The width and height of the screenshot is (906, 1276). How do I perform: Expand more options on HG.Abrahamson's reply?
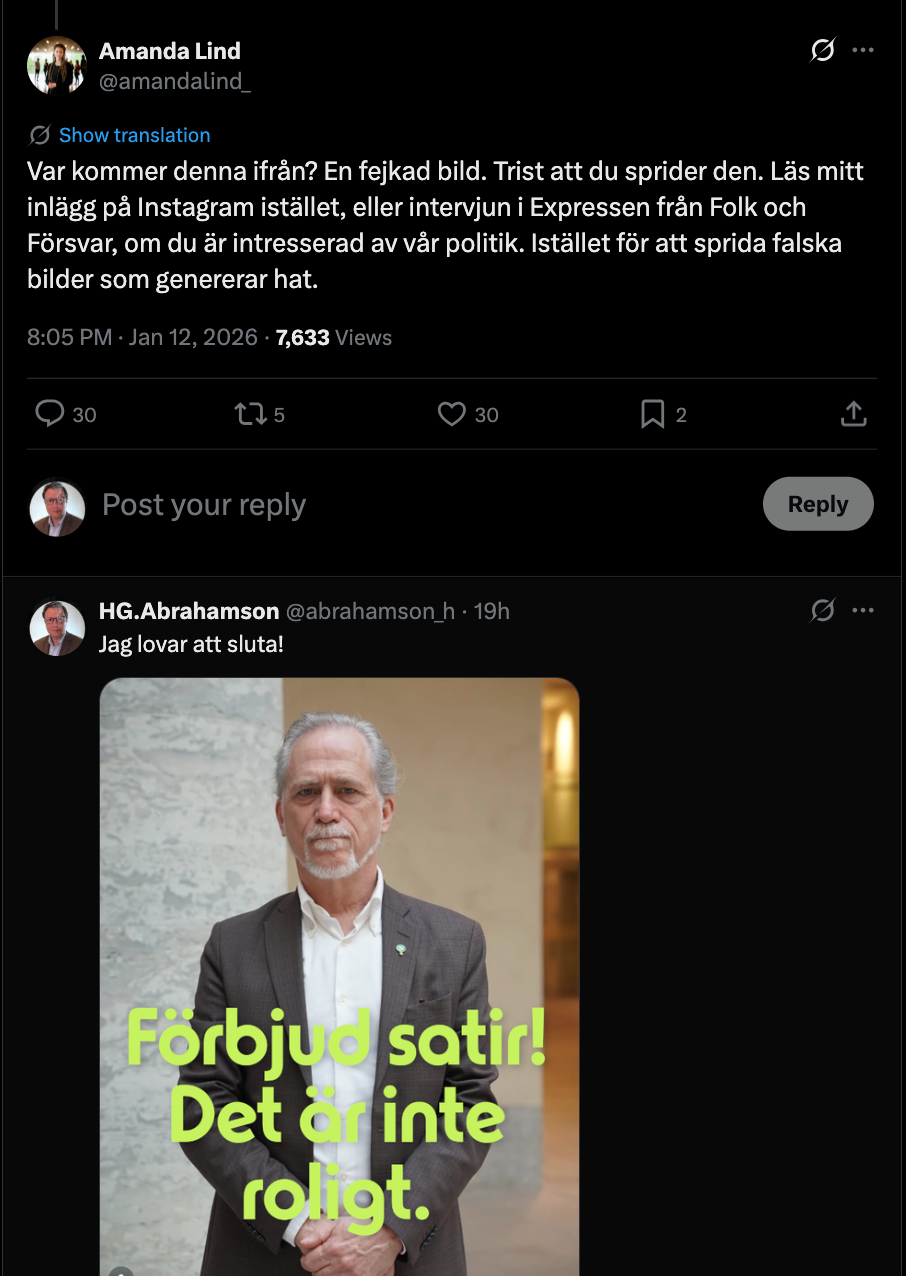(x=863, y=610)
